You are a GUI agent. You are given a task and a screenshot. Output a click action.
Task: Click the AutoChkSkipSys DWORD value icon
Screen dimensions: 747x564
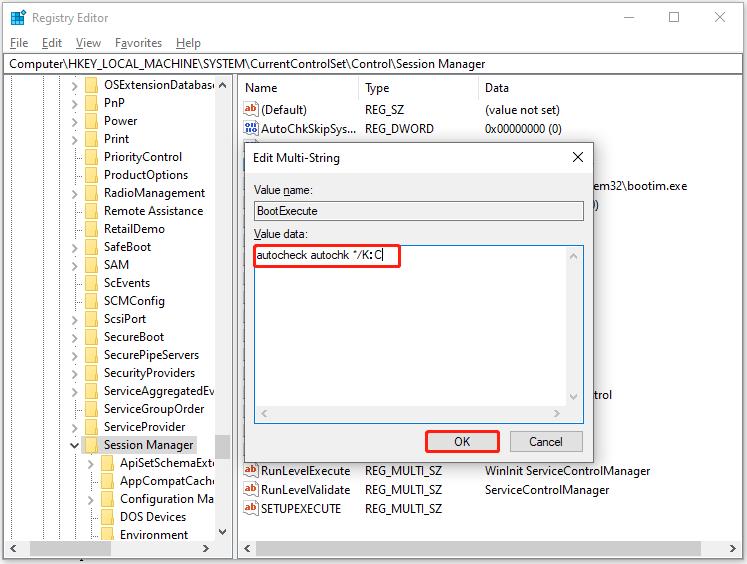coord(251,128)
